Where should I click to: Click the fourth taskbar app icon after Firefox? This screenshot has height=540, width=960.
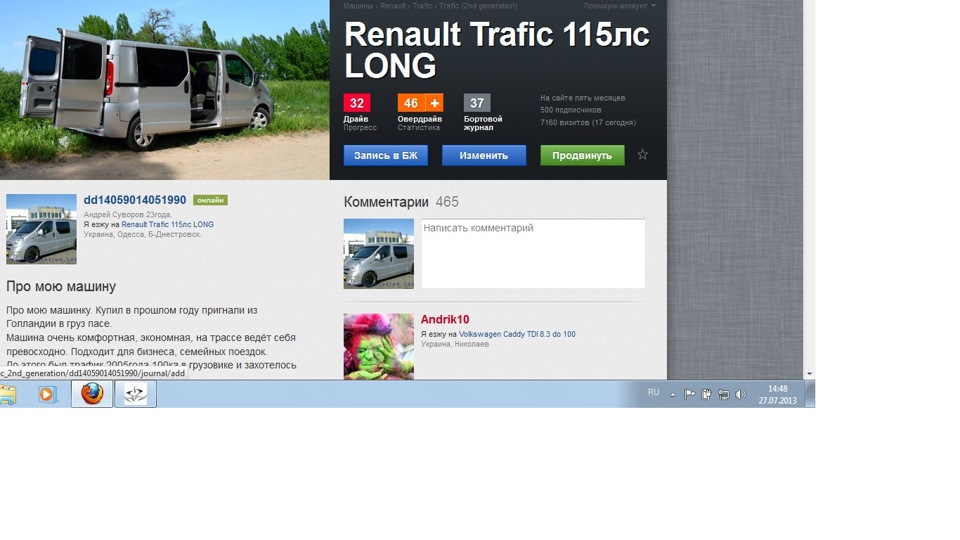[135, 394]
